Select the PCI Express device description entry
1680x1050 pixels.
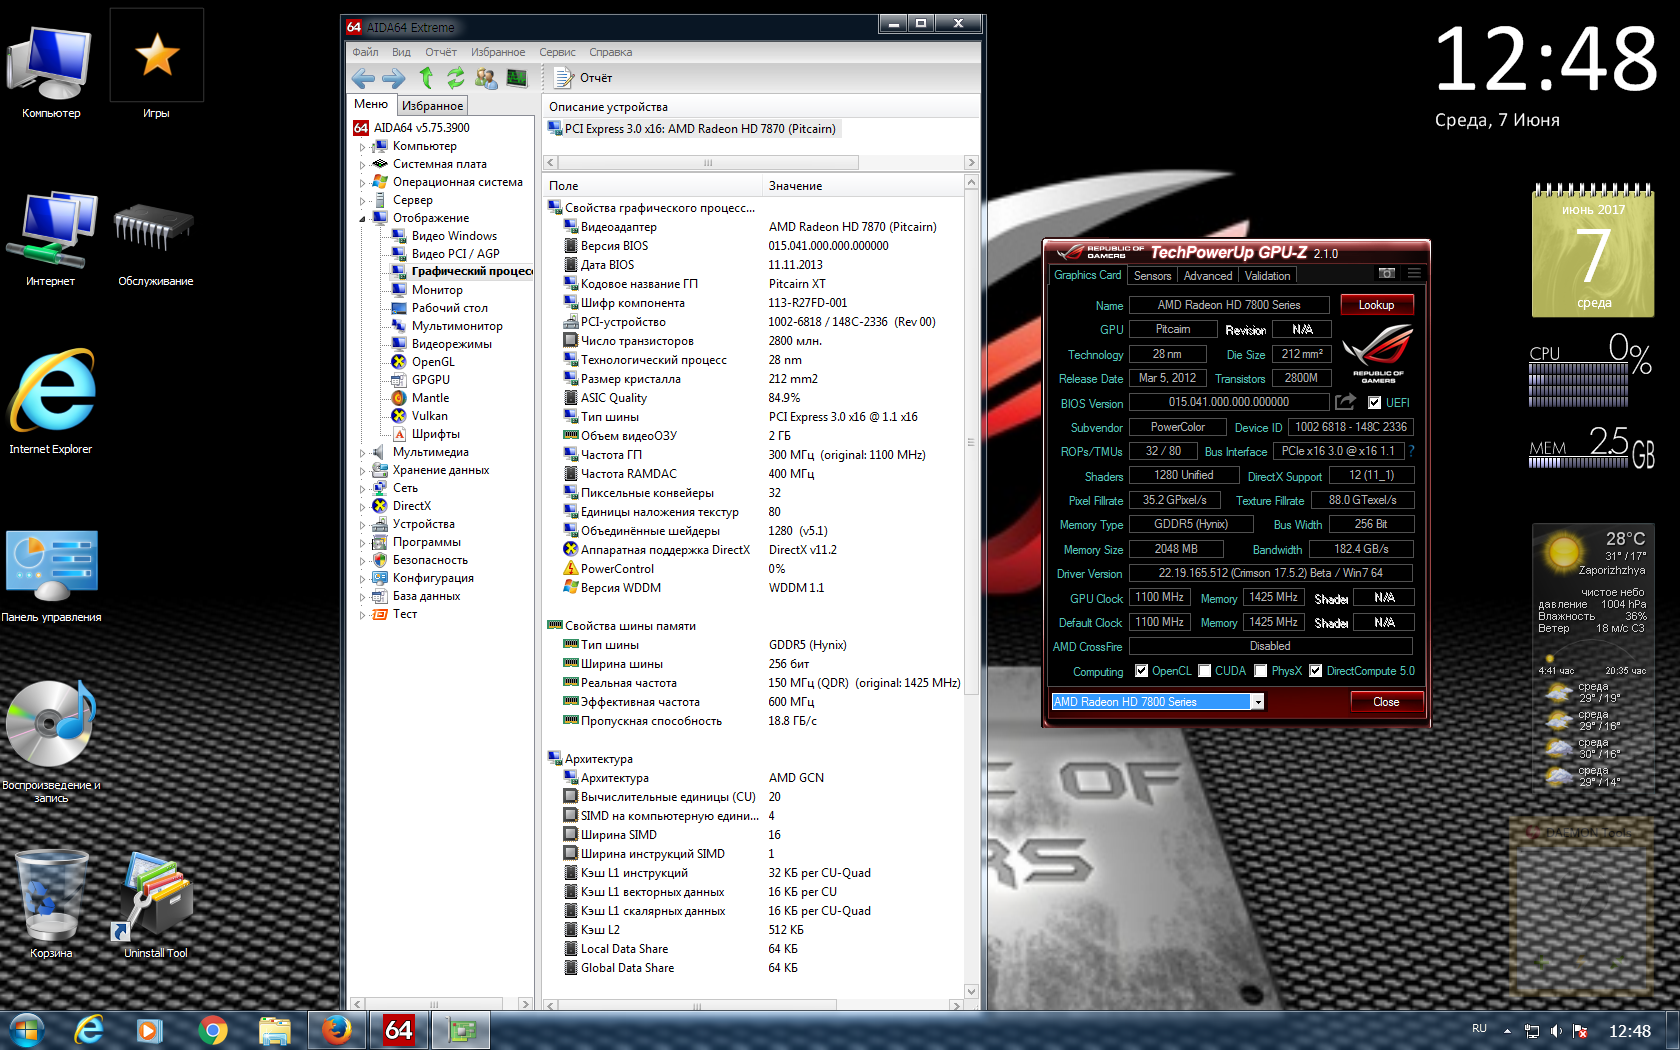pyautogui.click(x=692, y=129)
